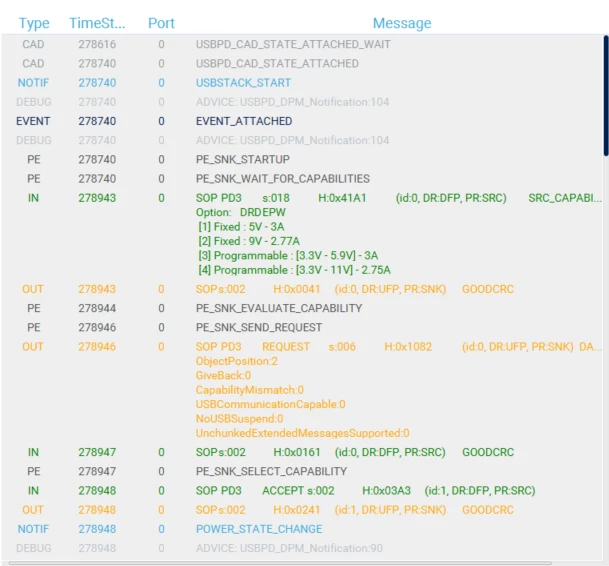Select the USBPD_CAD_STATE_ATTACHED message

click(x=277, y=63)
